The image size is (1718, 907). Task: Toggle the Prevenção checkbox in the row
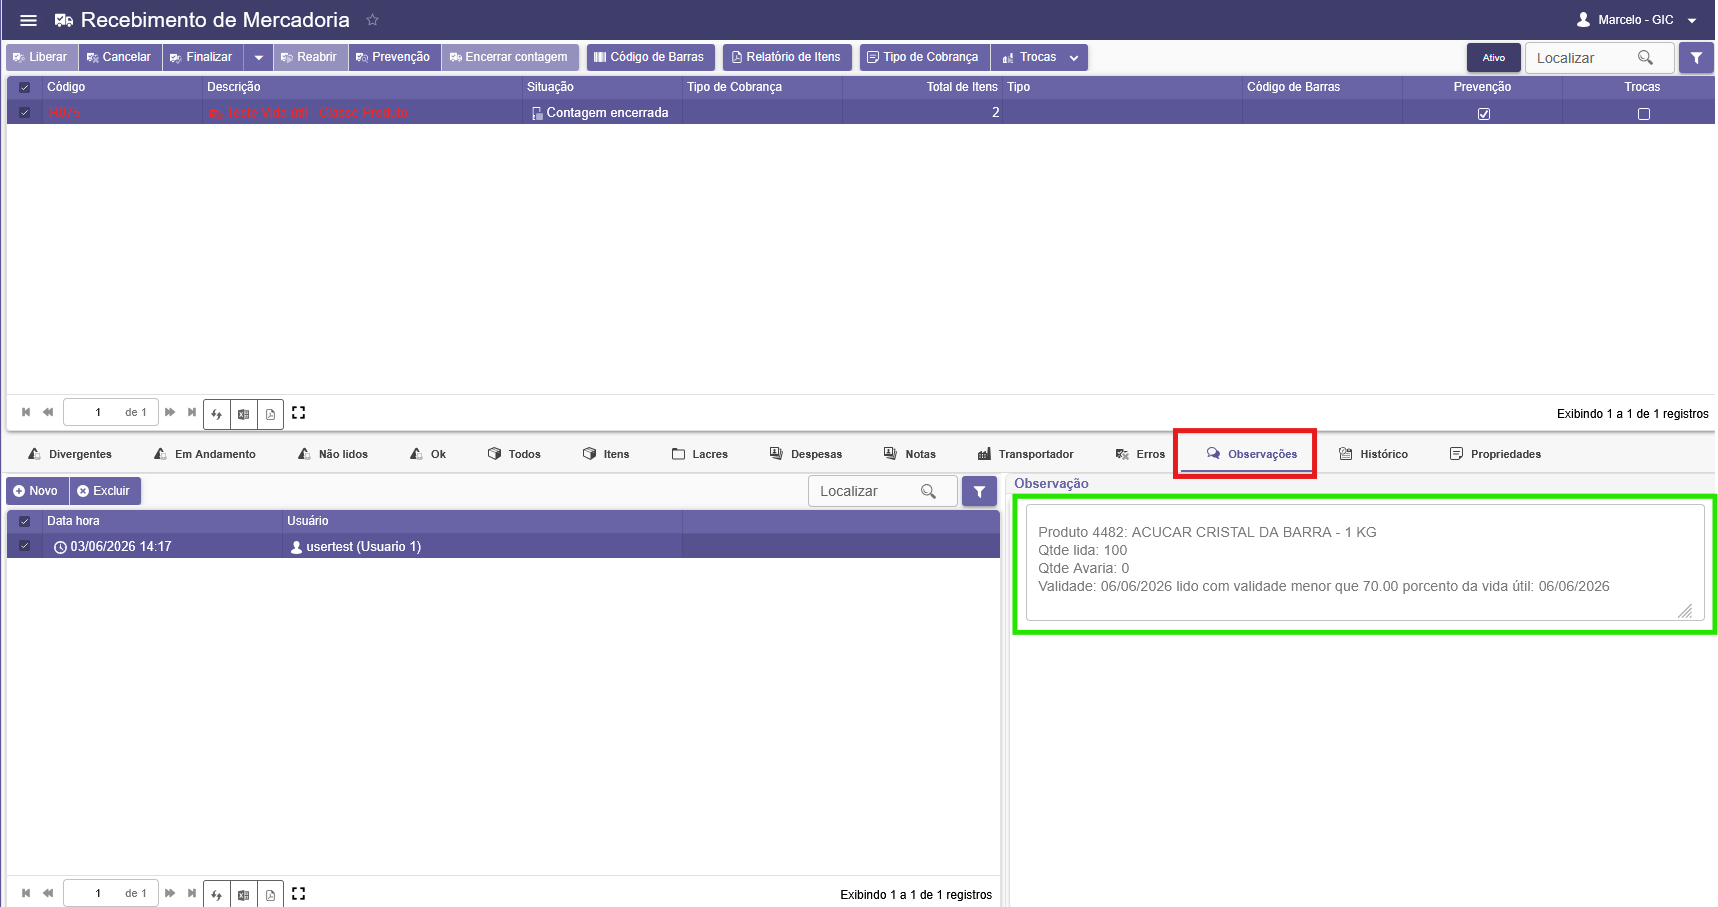(1483, 113)
